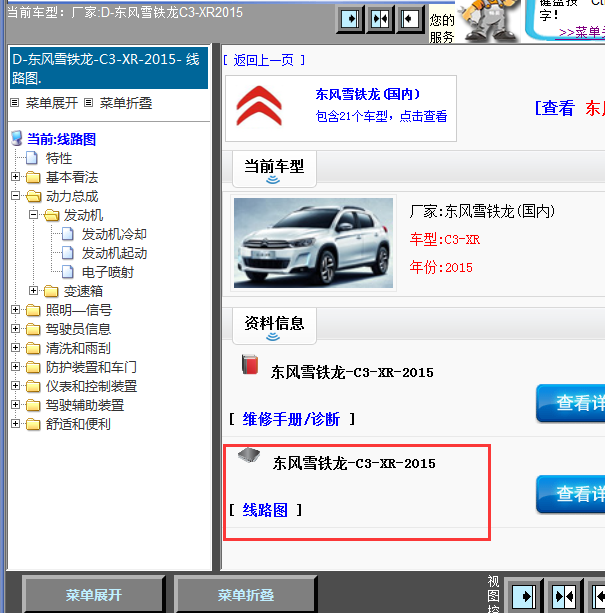Open 东风雪铁龙(国内) brand link
Image resolution: width=605 pixels, height=613 pixels.
(367, 94)
